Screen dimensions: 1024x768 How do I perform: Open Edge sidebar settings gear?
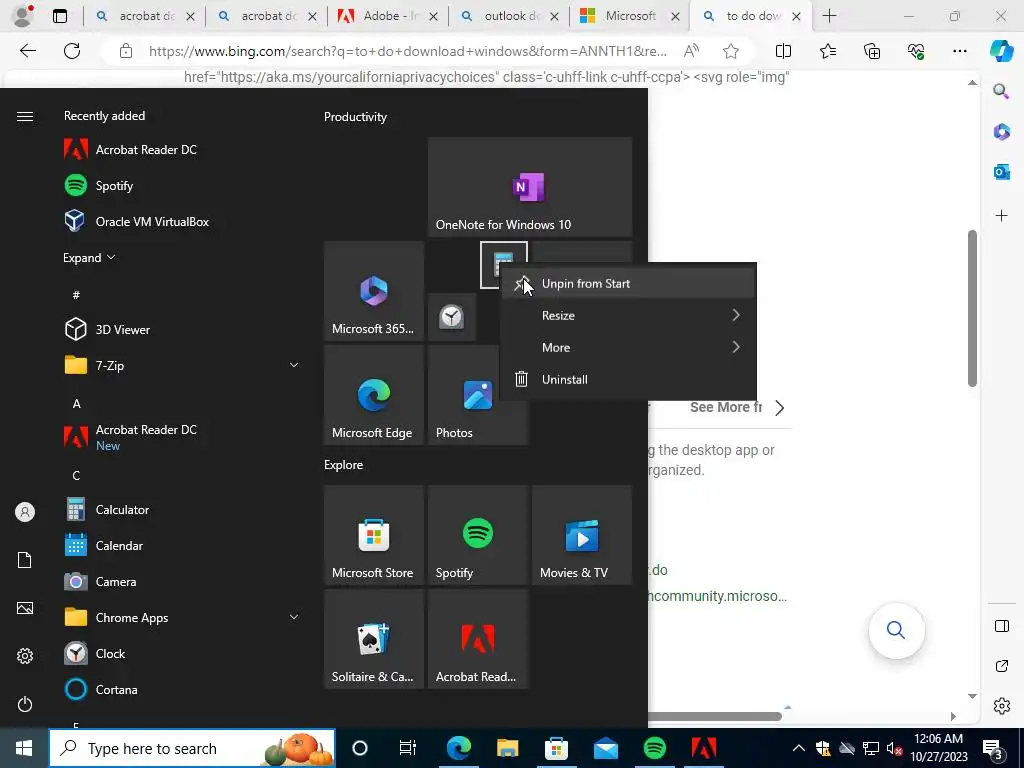(x=1001, y=706)
